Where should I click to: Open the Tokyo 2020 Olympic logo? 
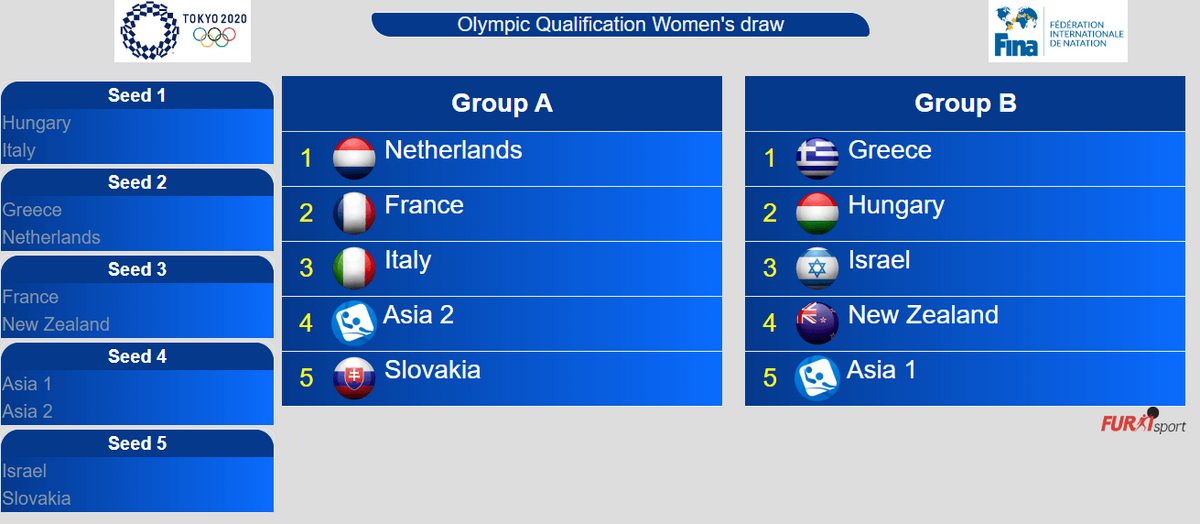tap(182, 31)
